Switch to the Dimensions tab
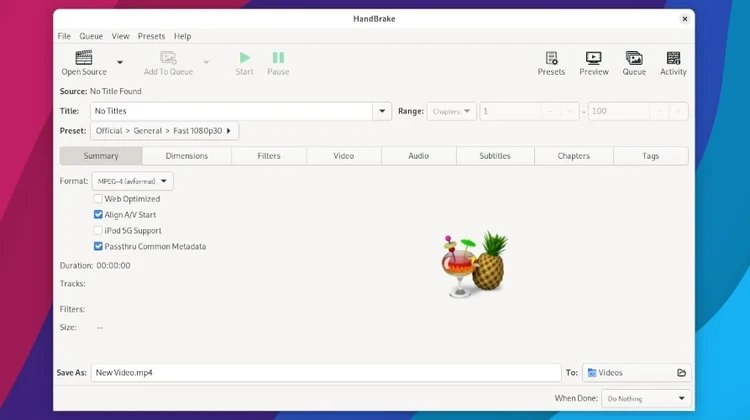This screenshot has width=750, height=420. (187, 156)
